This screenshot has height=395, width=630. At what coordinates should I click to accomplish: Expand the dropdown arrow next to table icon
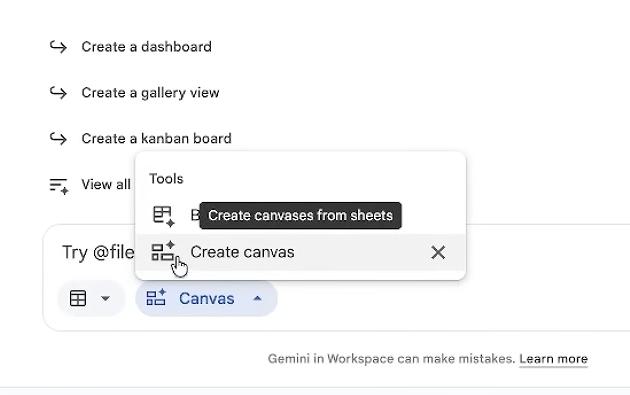point(105,299)
